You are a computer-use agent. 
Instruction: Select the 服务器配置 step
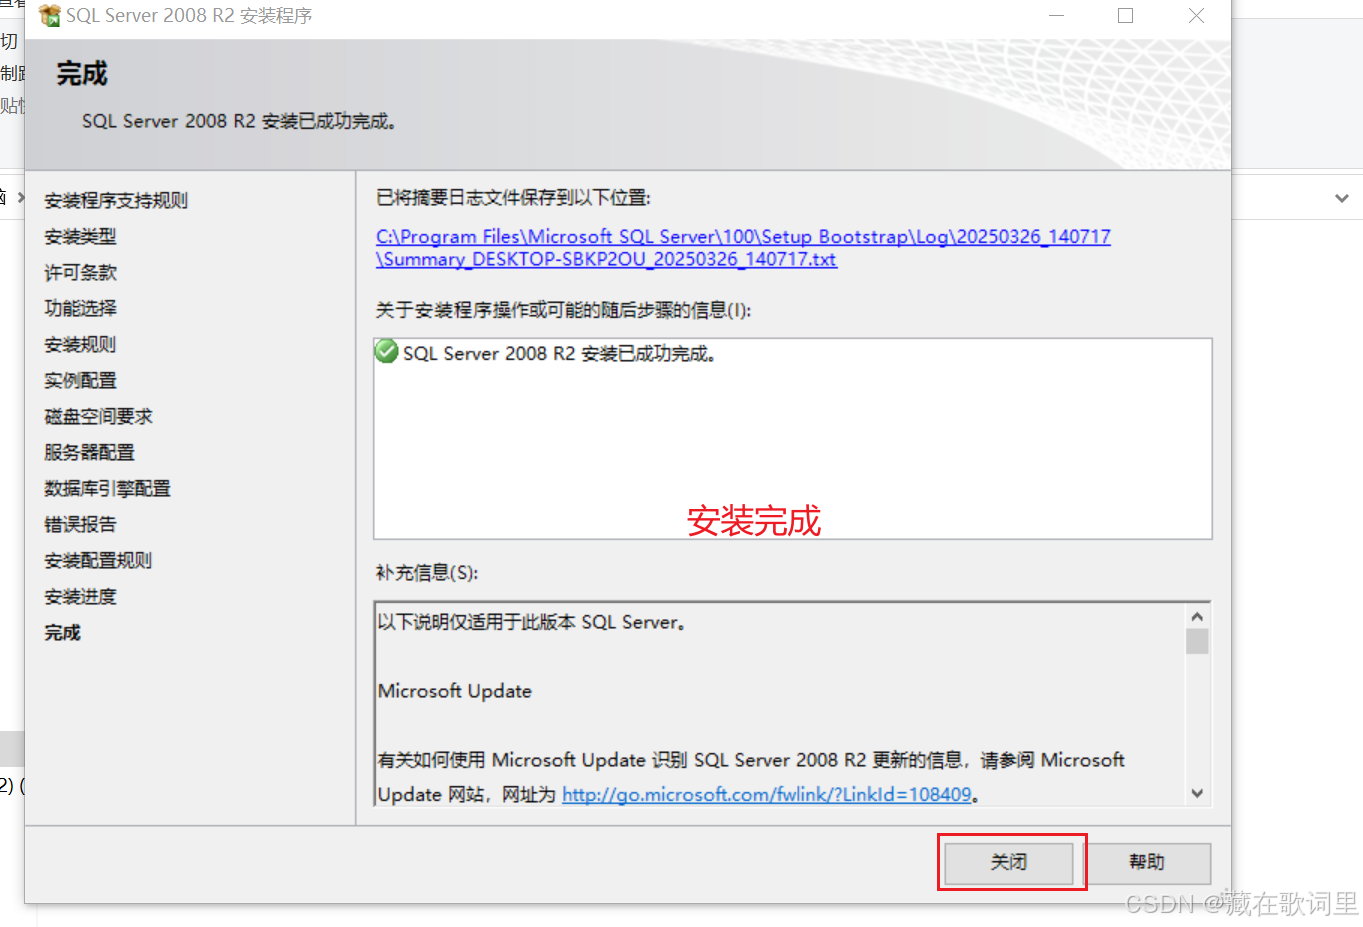89,452
